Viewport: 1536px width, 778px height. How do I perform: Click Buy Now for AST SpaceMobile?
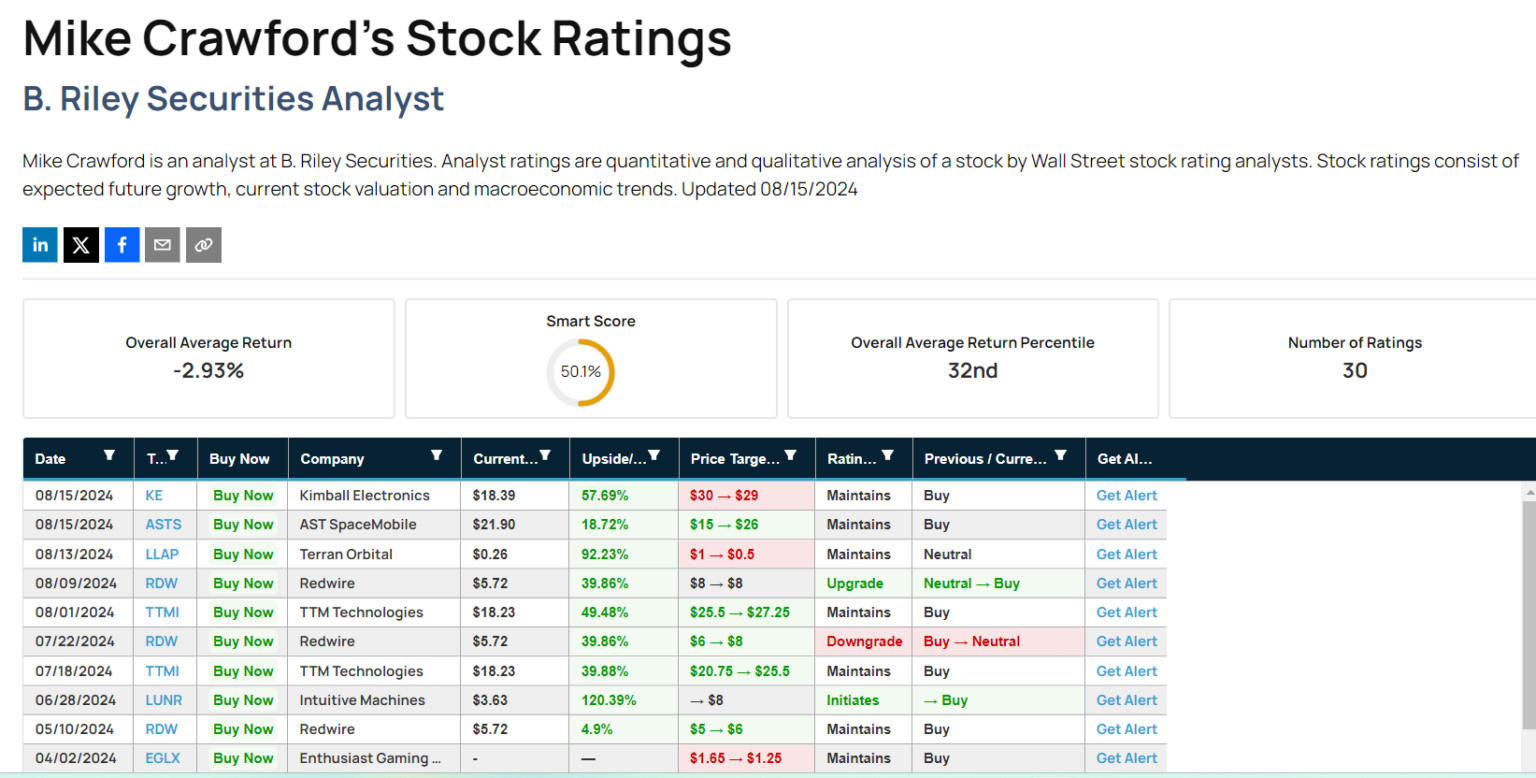click(x=243, y=524)
